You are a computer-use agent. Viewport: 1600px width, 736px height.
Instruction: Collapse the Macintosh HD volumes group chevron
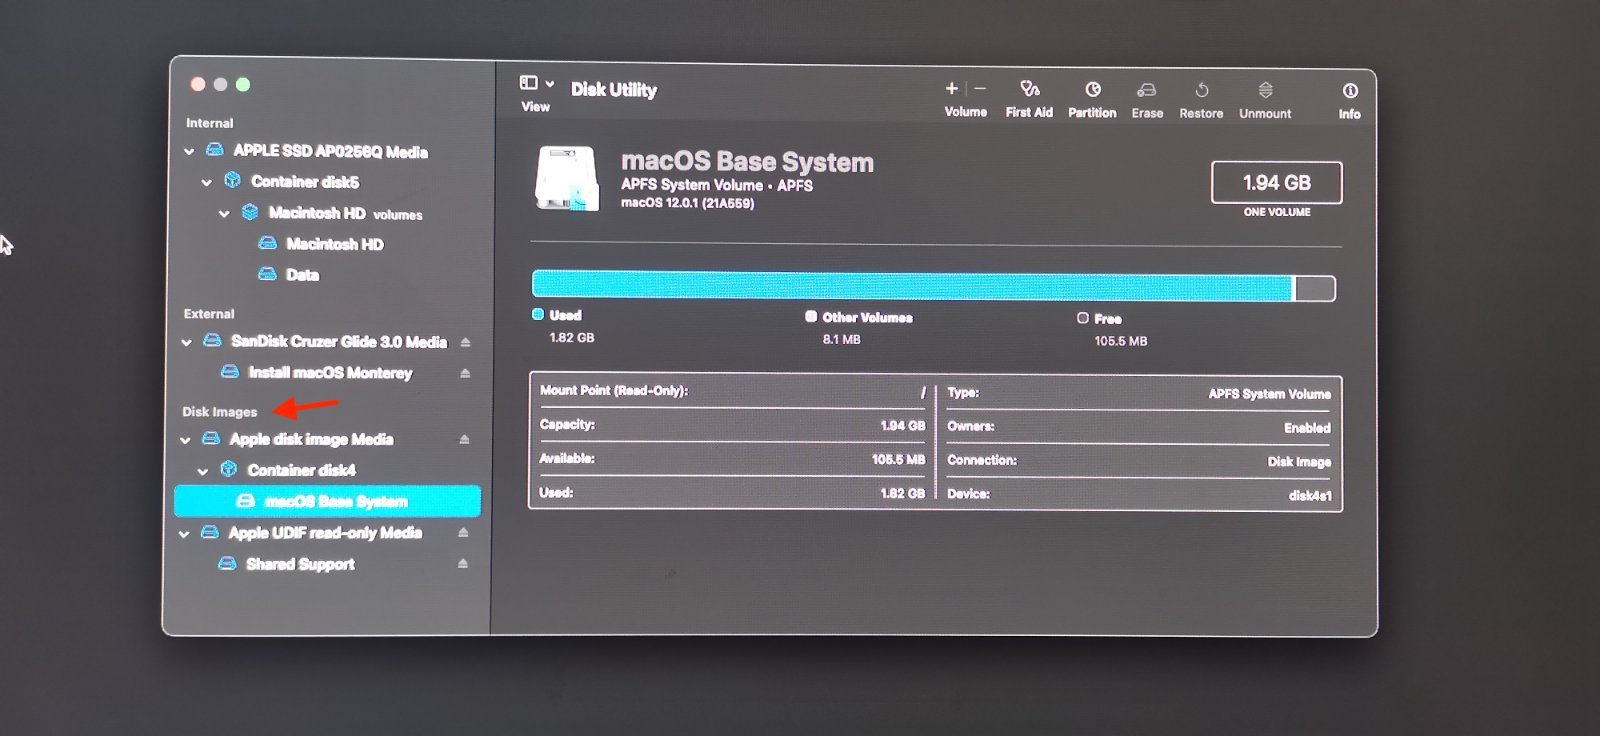224,214
